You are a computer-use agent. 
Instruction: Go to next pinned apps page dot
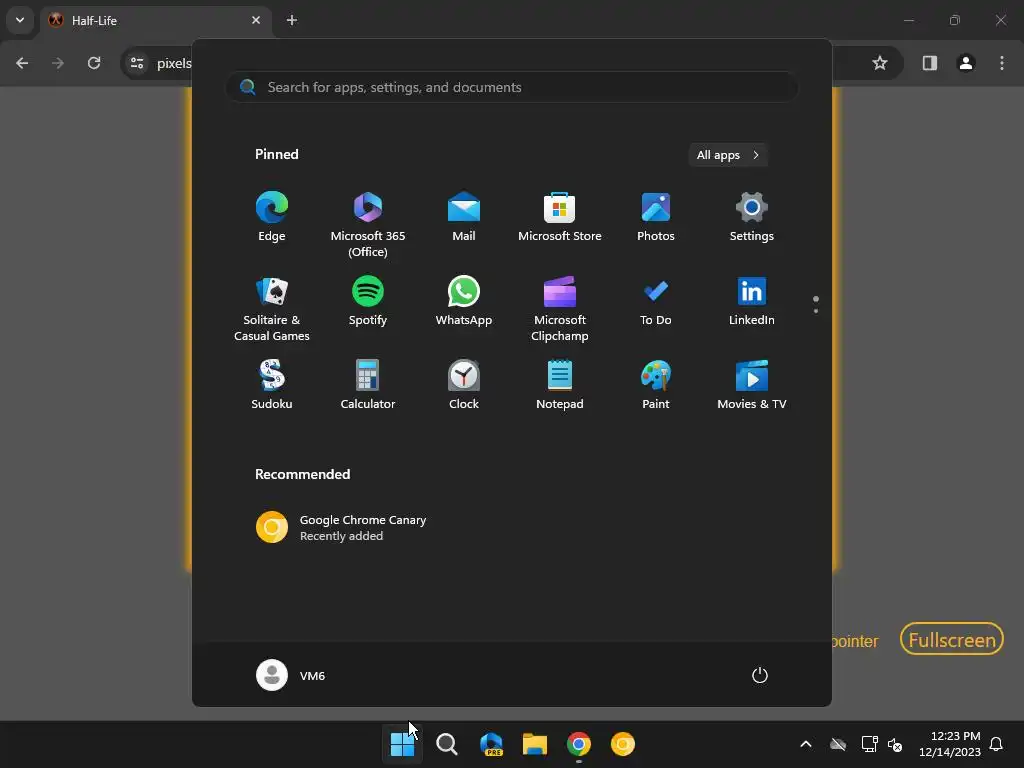(x=816, y=311)
